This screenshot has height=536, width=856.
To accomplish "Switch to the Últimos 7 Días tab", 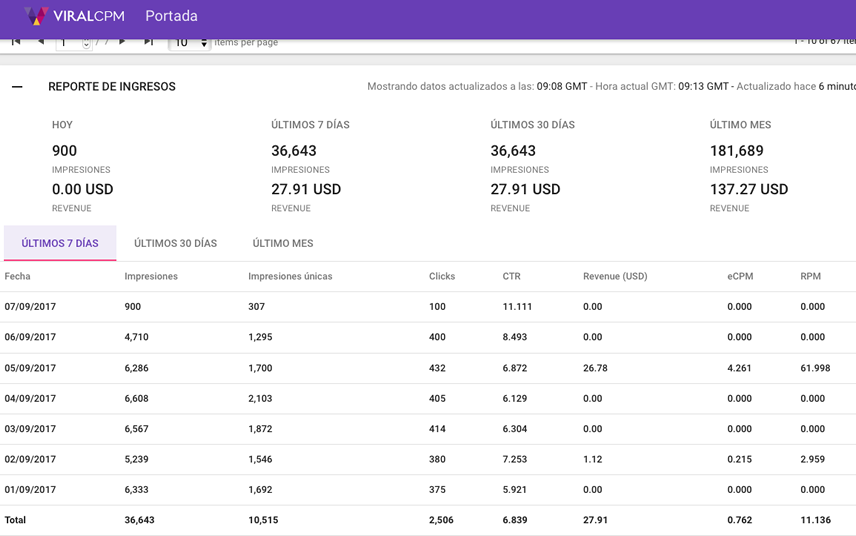I will click(60, 243).
